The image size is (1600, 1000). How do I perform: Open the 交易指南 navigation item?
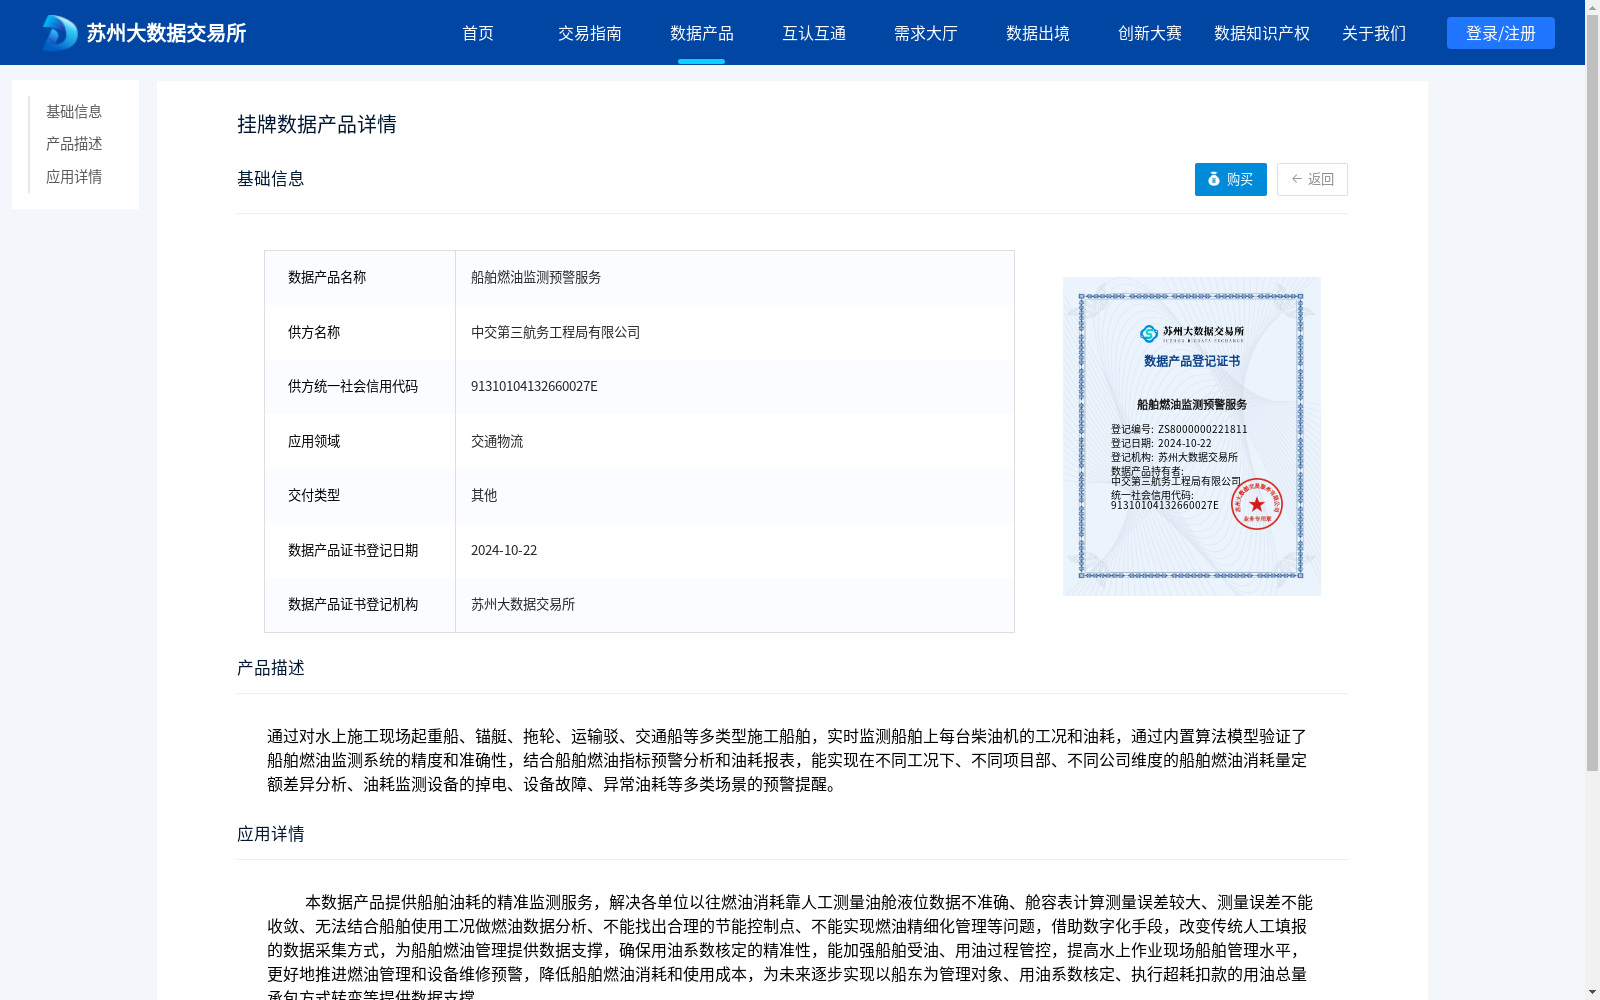pos(590,33)
